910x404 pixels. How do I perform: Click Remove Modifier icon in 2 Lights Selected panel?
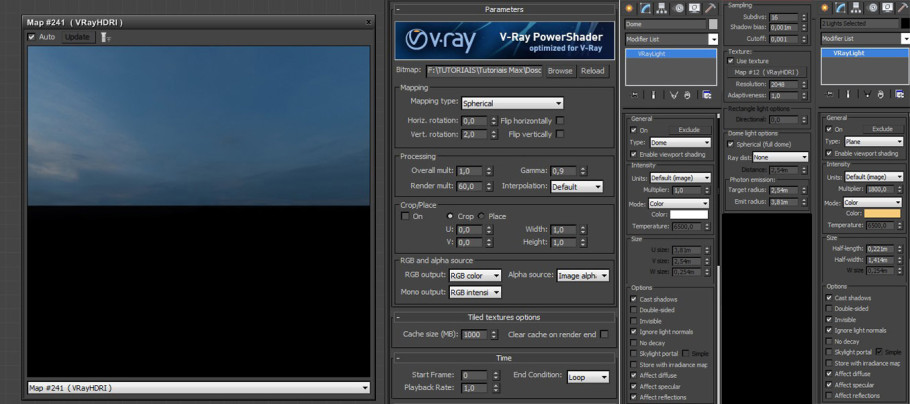point(881,93)
